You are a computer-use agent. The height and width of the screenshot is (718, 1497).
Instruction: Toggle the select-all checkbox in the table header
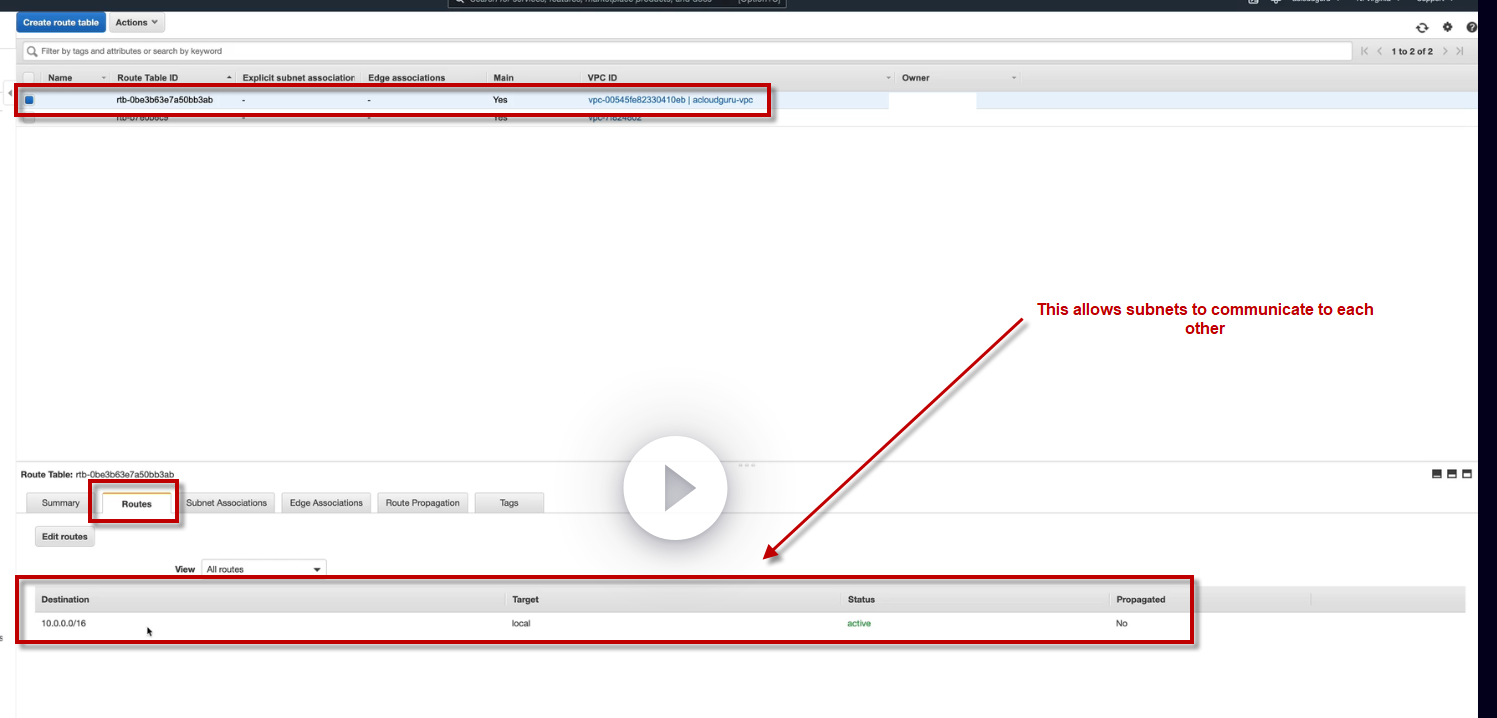click(x=29, y=78)
